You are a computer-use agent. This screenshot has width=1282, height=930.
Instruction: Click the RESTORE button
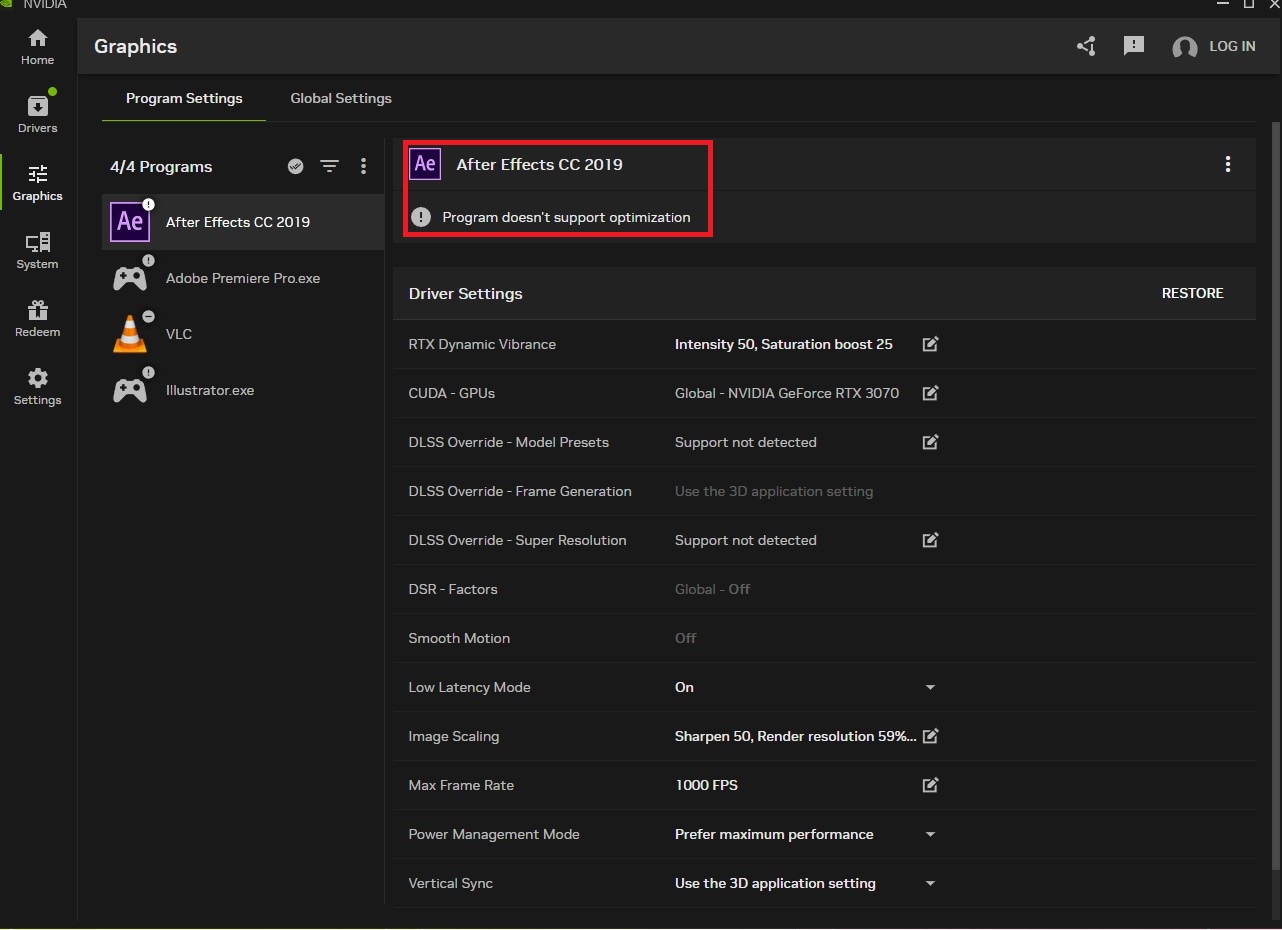point(1192,293)
